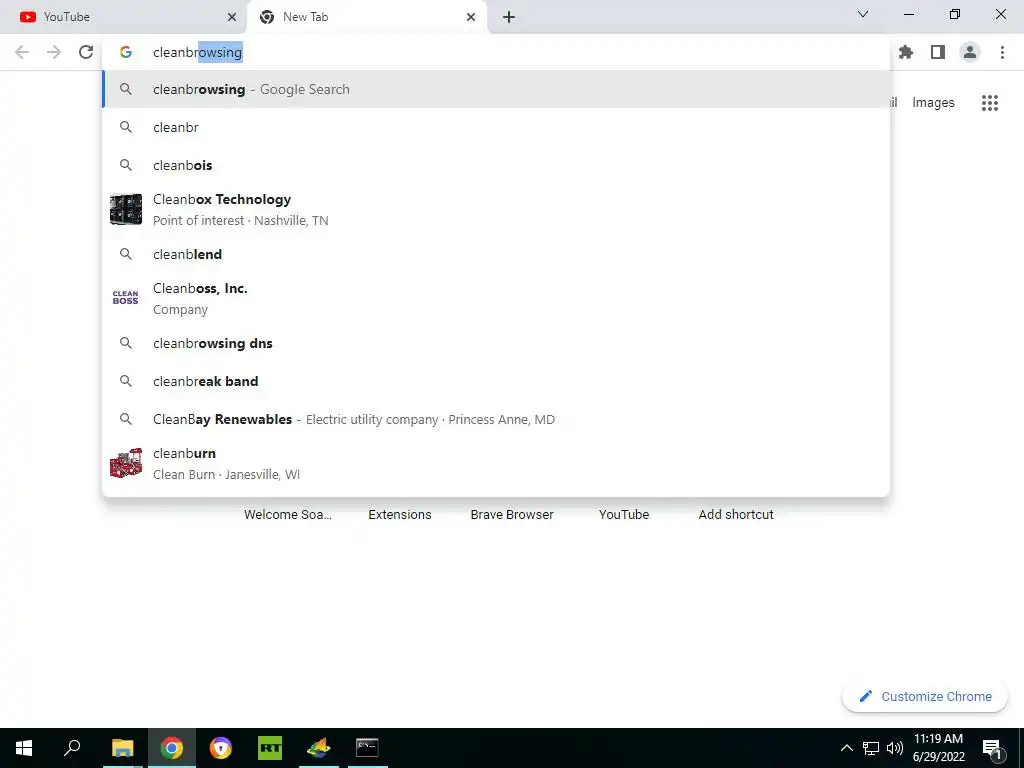Viewport: 1024px width, 768px height.
Task: Click Chrome icon in taskbar
Action: tap(172, 748)
